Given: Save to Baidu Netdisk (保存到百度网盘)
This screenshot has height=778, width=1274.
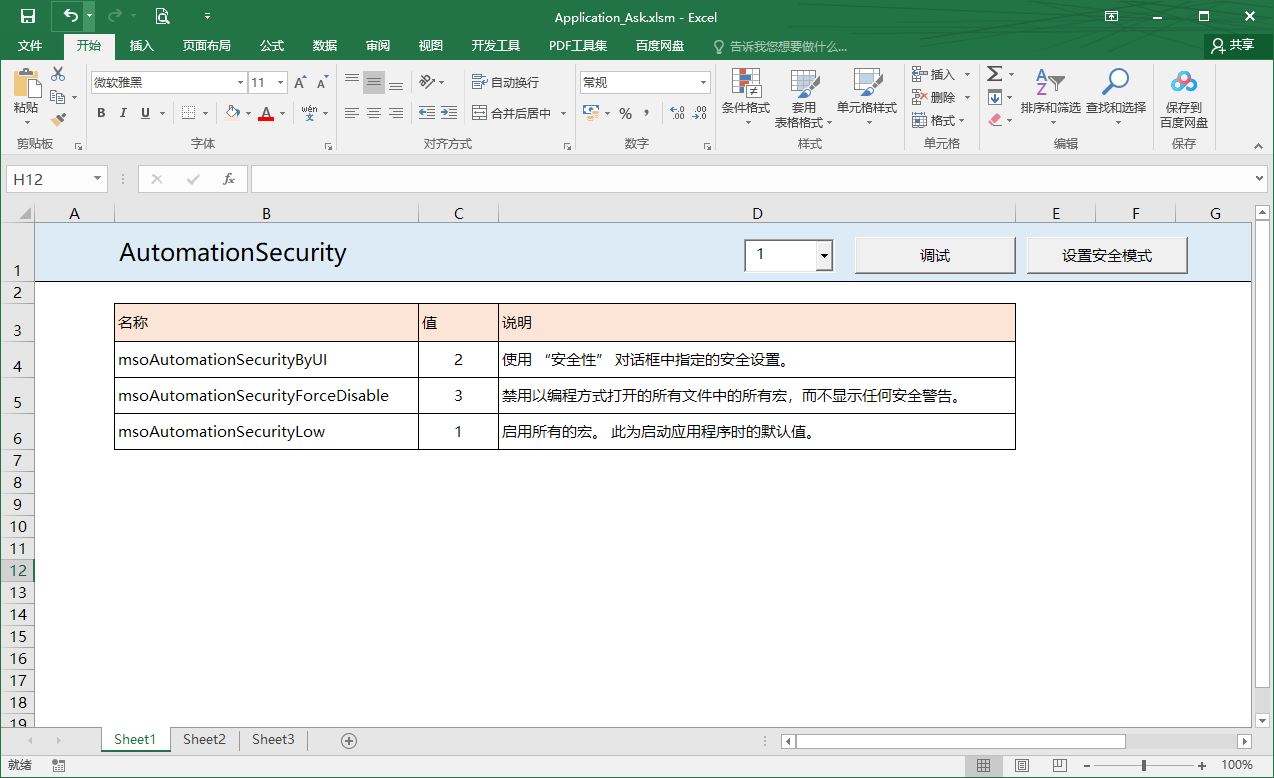Looking at the screenshot, I should click(x=1184, y=98).
